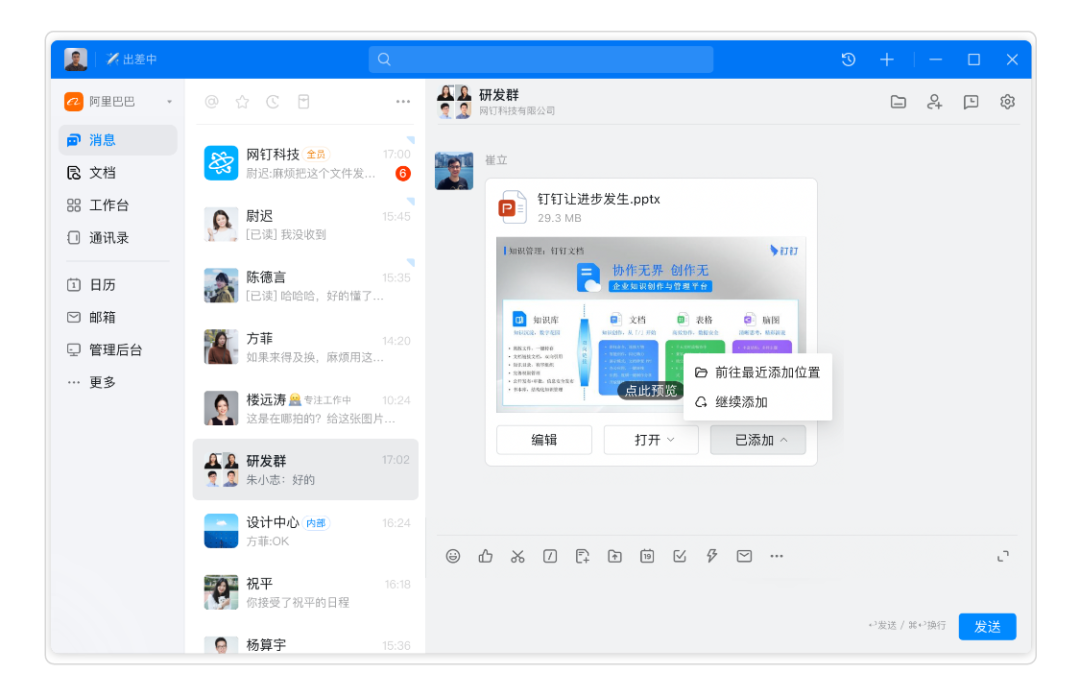Click the history clock icon in title bar
1080x697 pixels.
point(848,60)
